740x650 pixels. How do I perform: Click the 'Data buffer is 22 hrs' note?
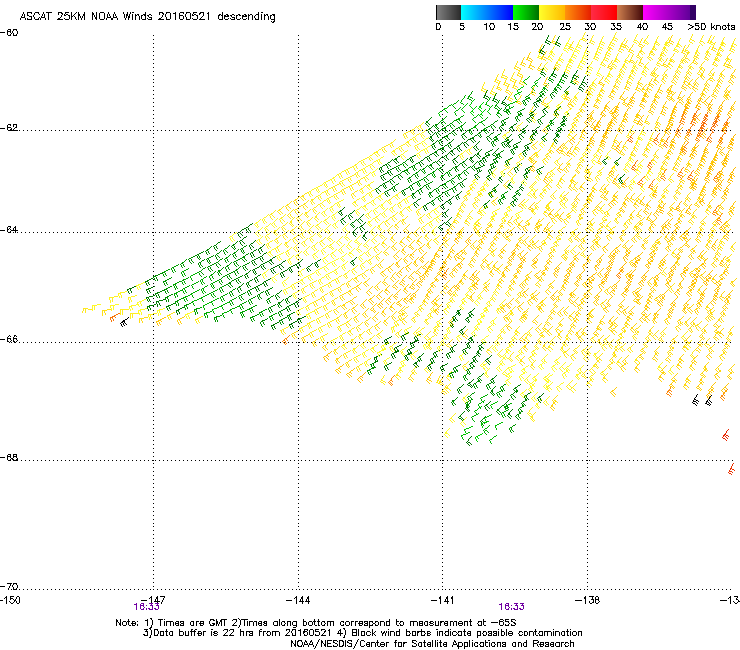(362, 633)
